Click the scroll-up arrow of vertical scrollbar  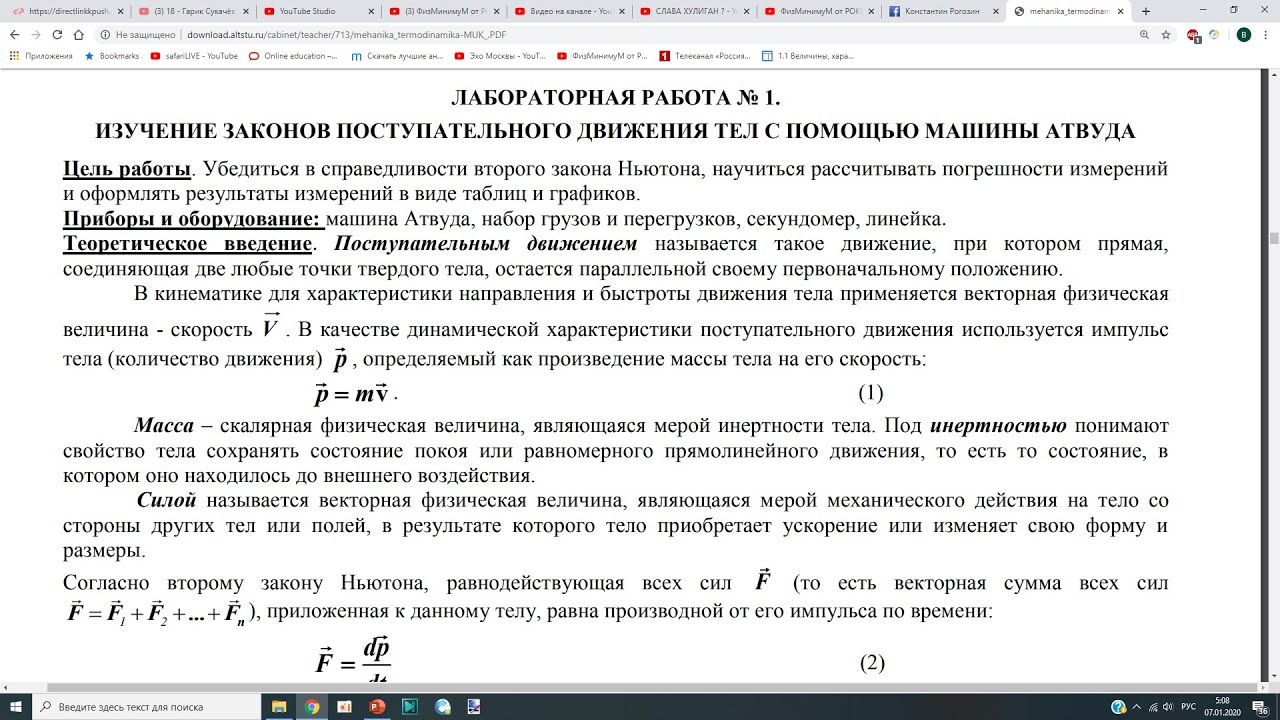click(x=1273, y=74)
